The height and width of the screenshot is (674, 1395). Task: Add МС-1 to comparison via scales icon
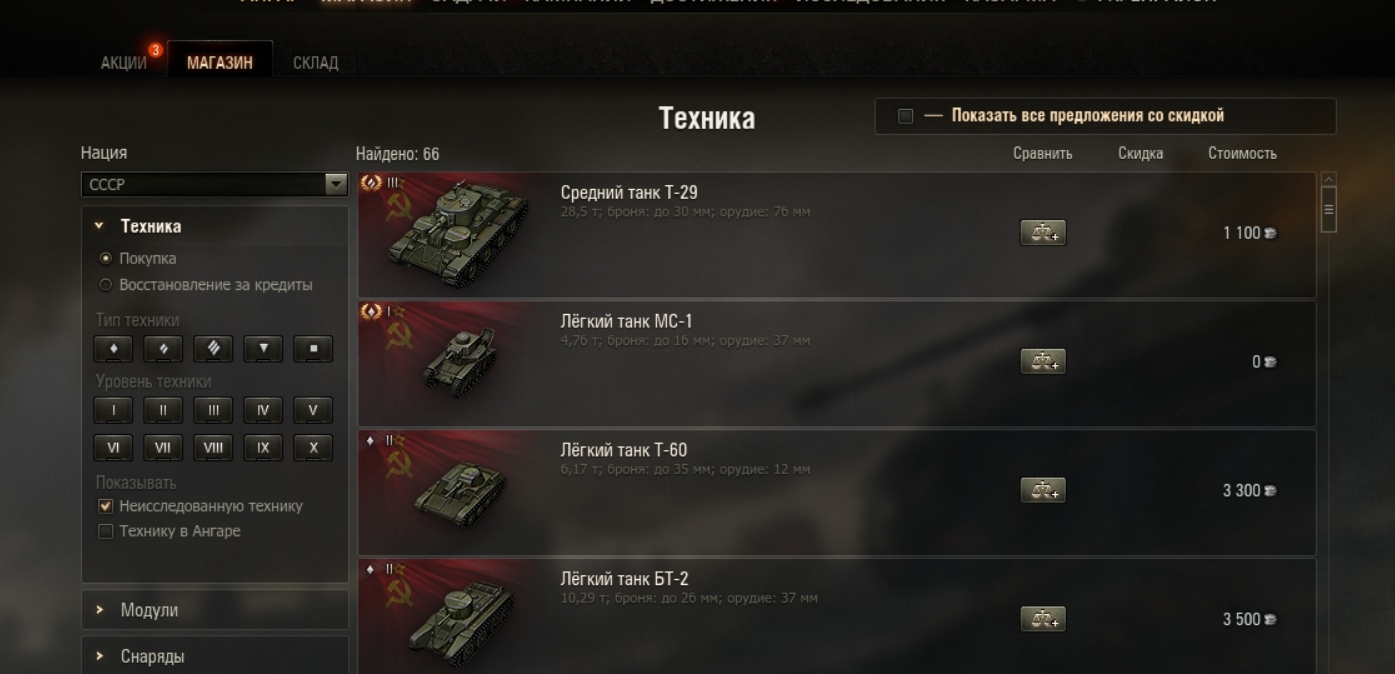(x=1043, y=362)
